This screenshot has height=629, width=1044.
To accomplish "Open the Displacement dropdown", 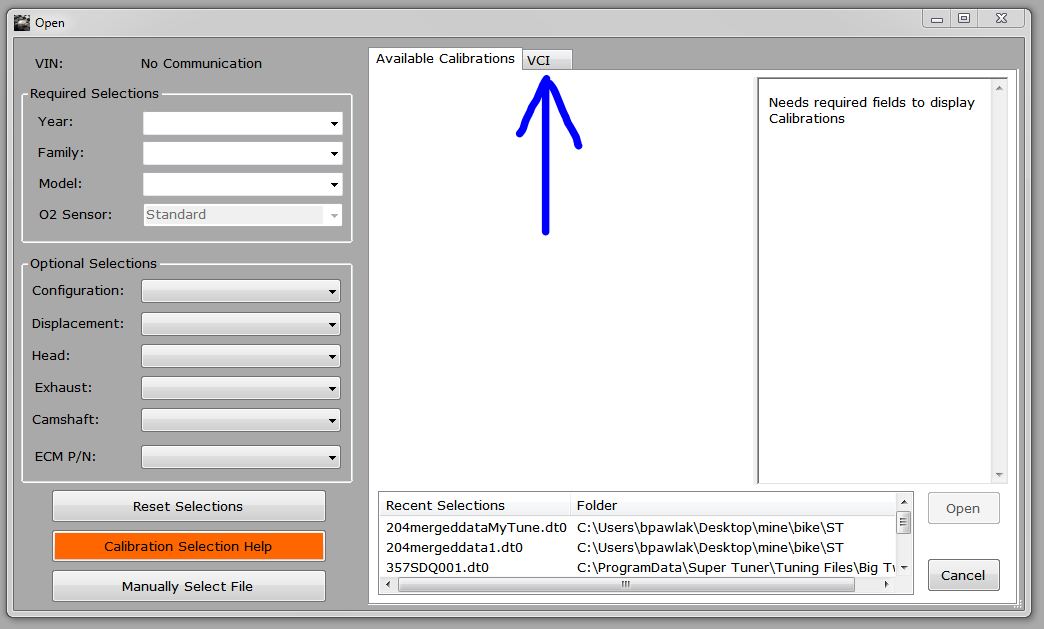I will coord(241,324).
